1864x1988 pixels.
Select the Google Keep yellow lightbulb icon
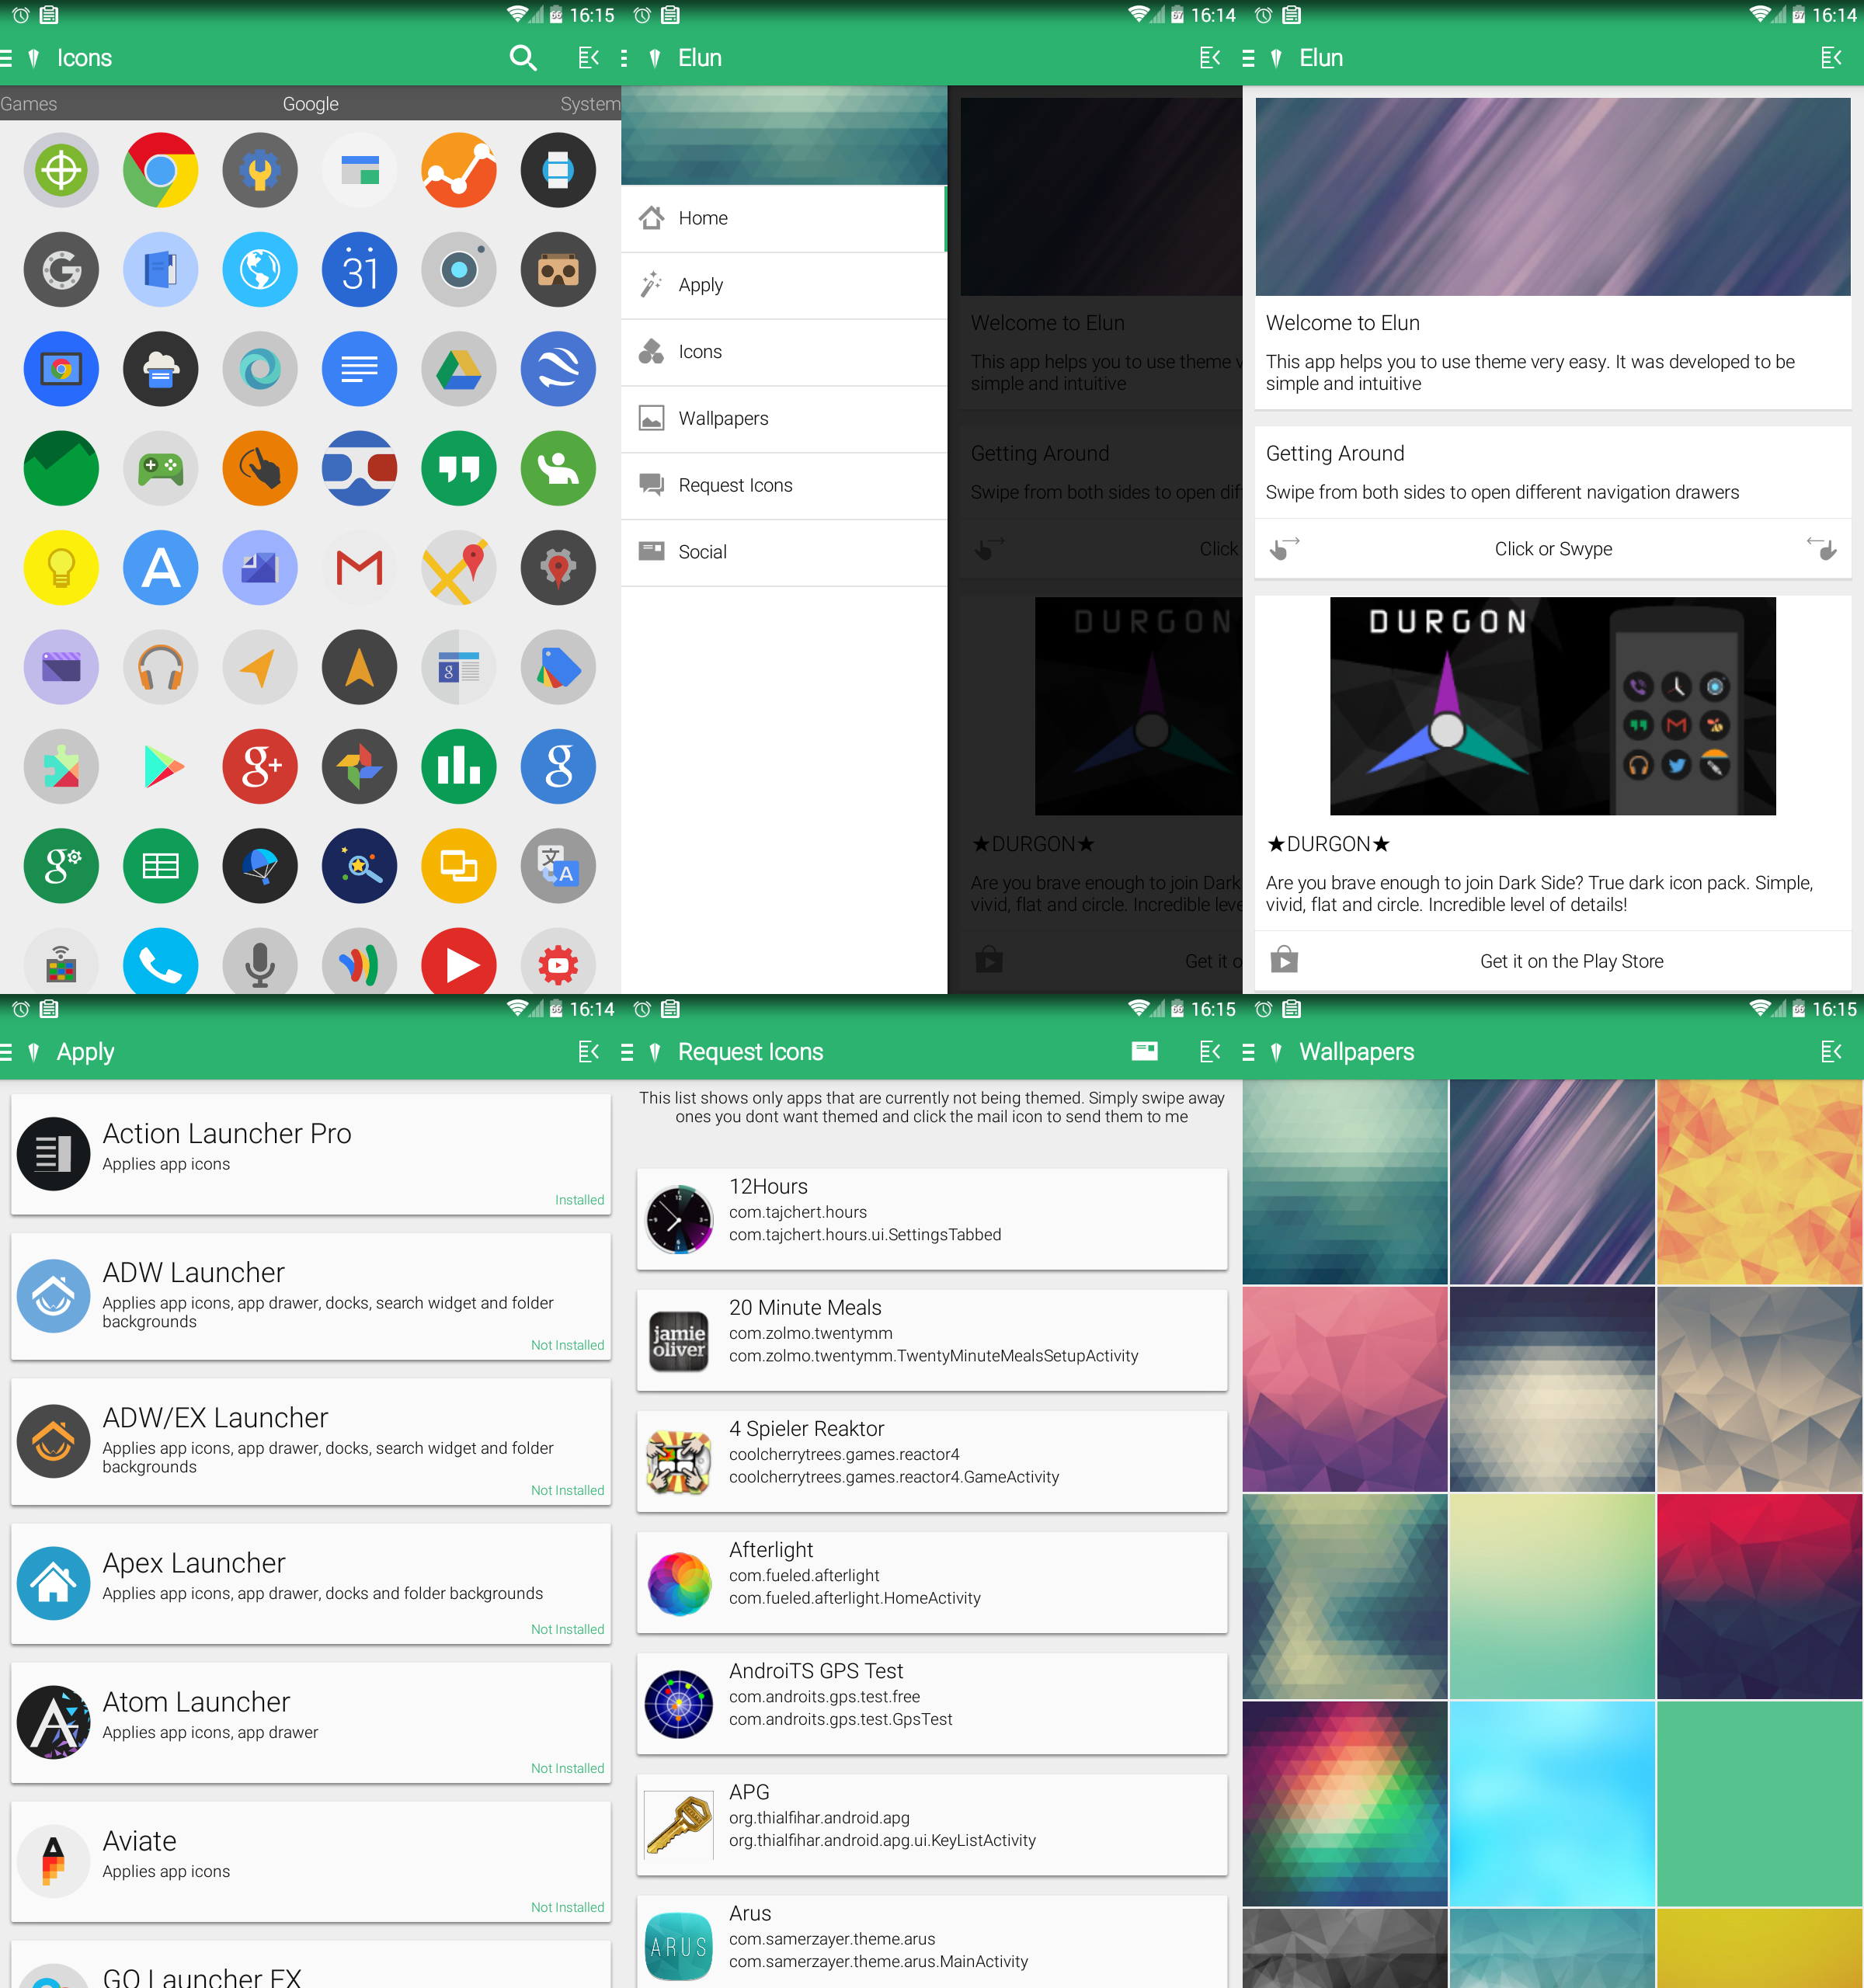point(61,567)
